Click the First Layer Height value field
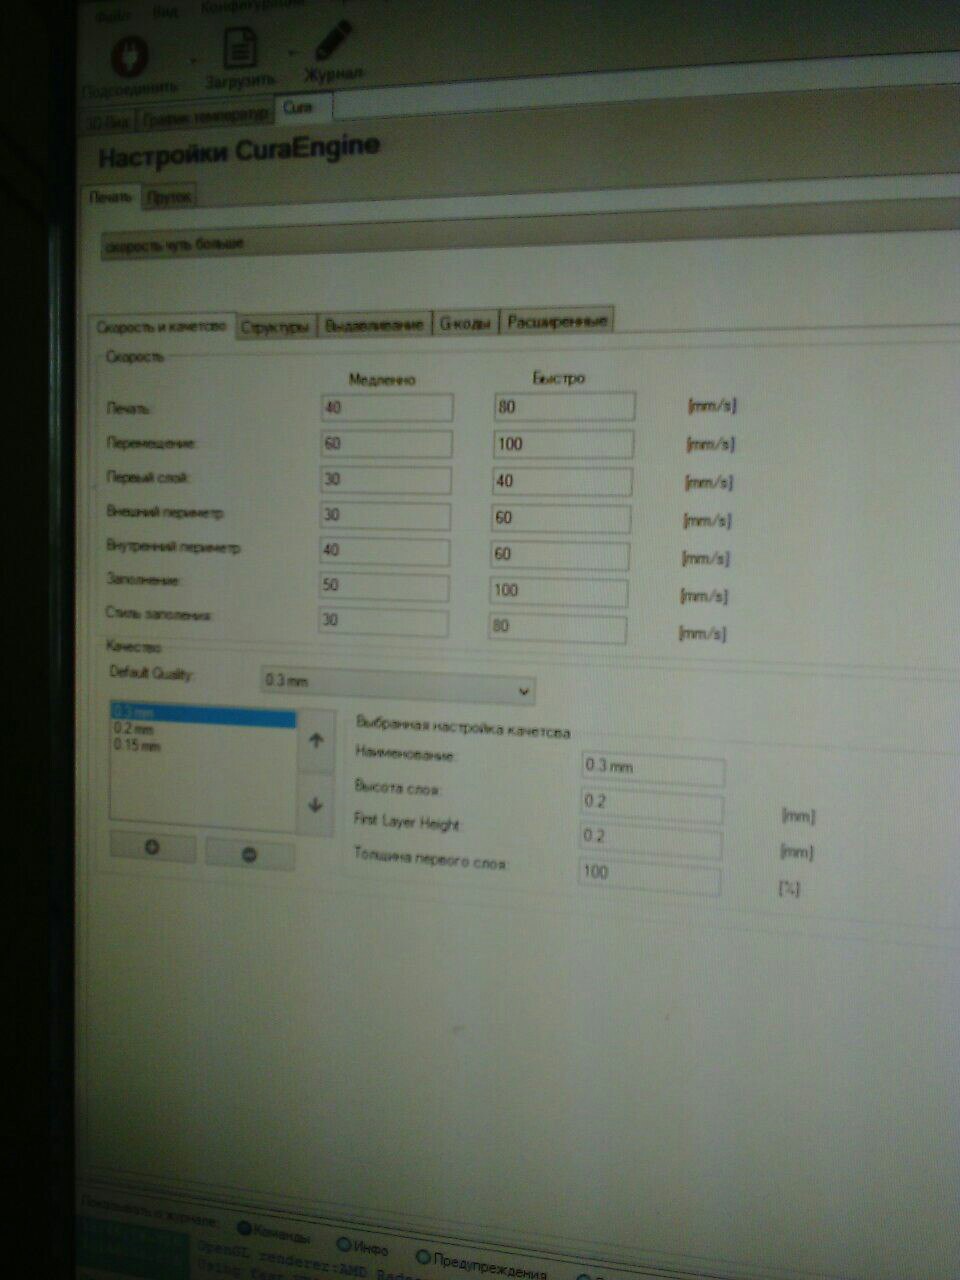 coord(651,839)
